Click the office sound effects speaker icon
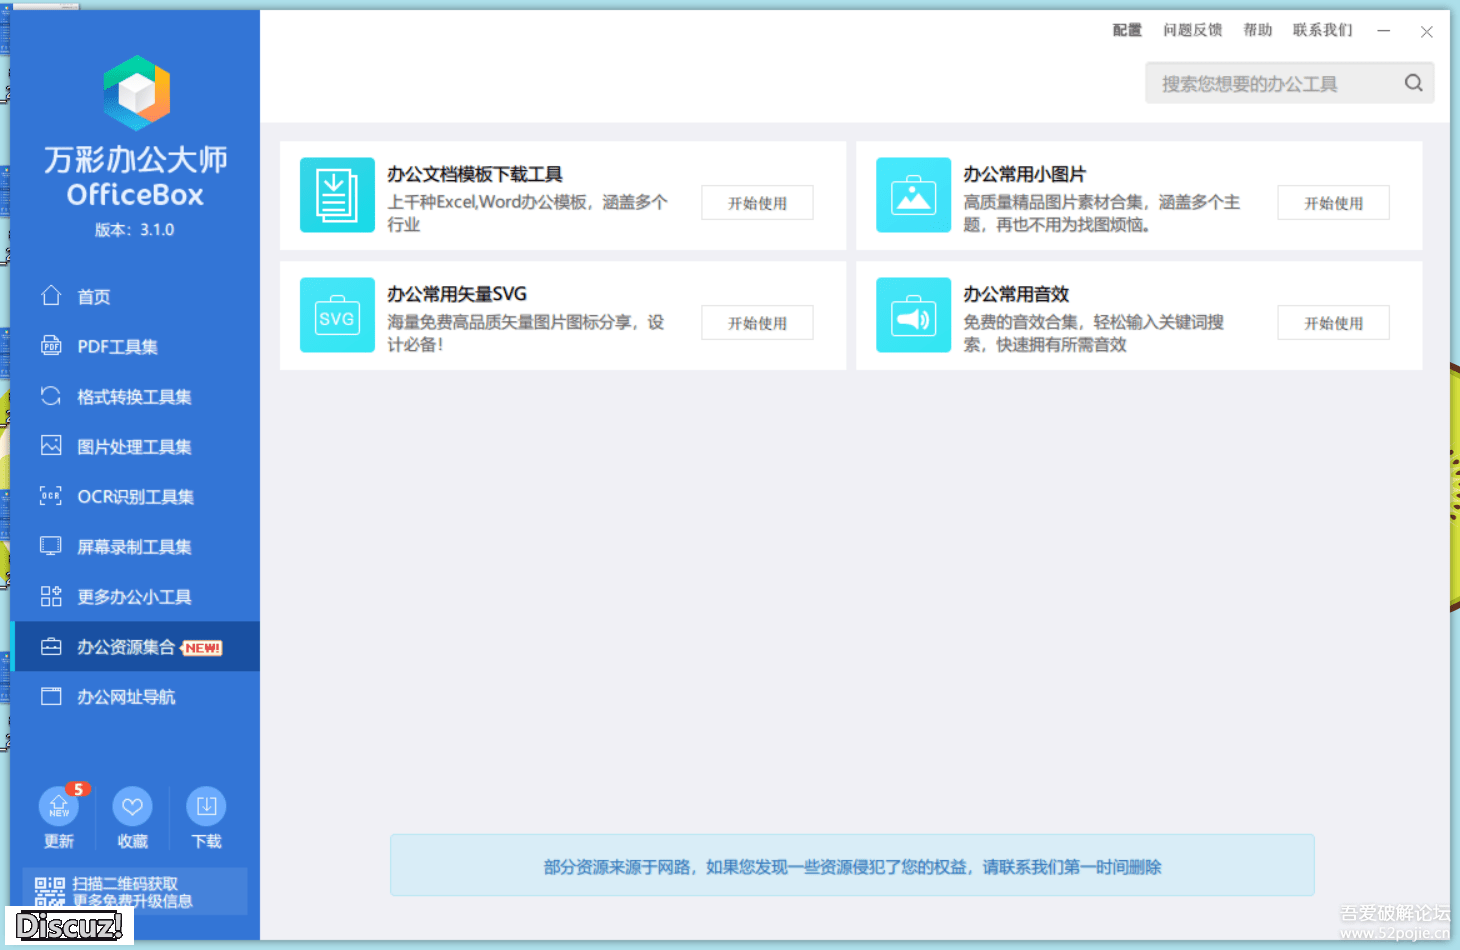The height and width of the screenshot is (950, 1460). click(913, 315)
